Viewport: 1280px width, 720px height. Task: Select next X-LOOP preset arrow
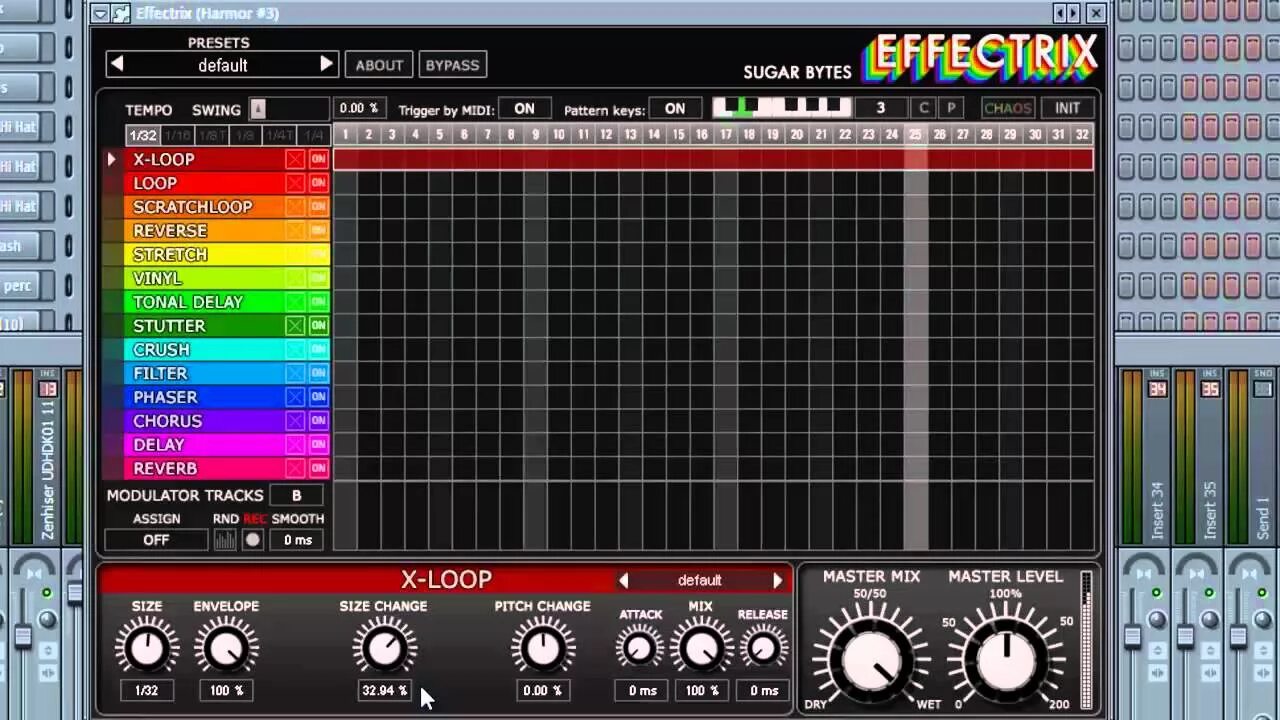(x=777, y=580)
